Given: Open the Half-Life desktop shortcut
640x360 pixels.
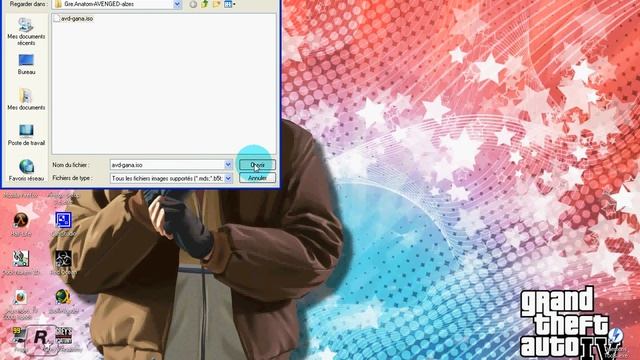Looking at the screenshot, I should (x=20, y=220).
